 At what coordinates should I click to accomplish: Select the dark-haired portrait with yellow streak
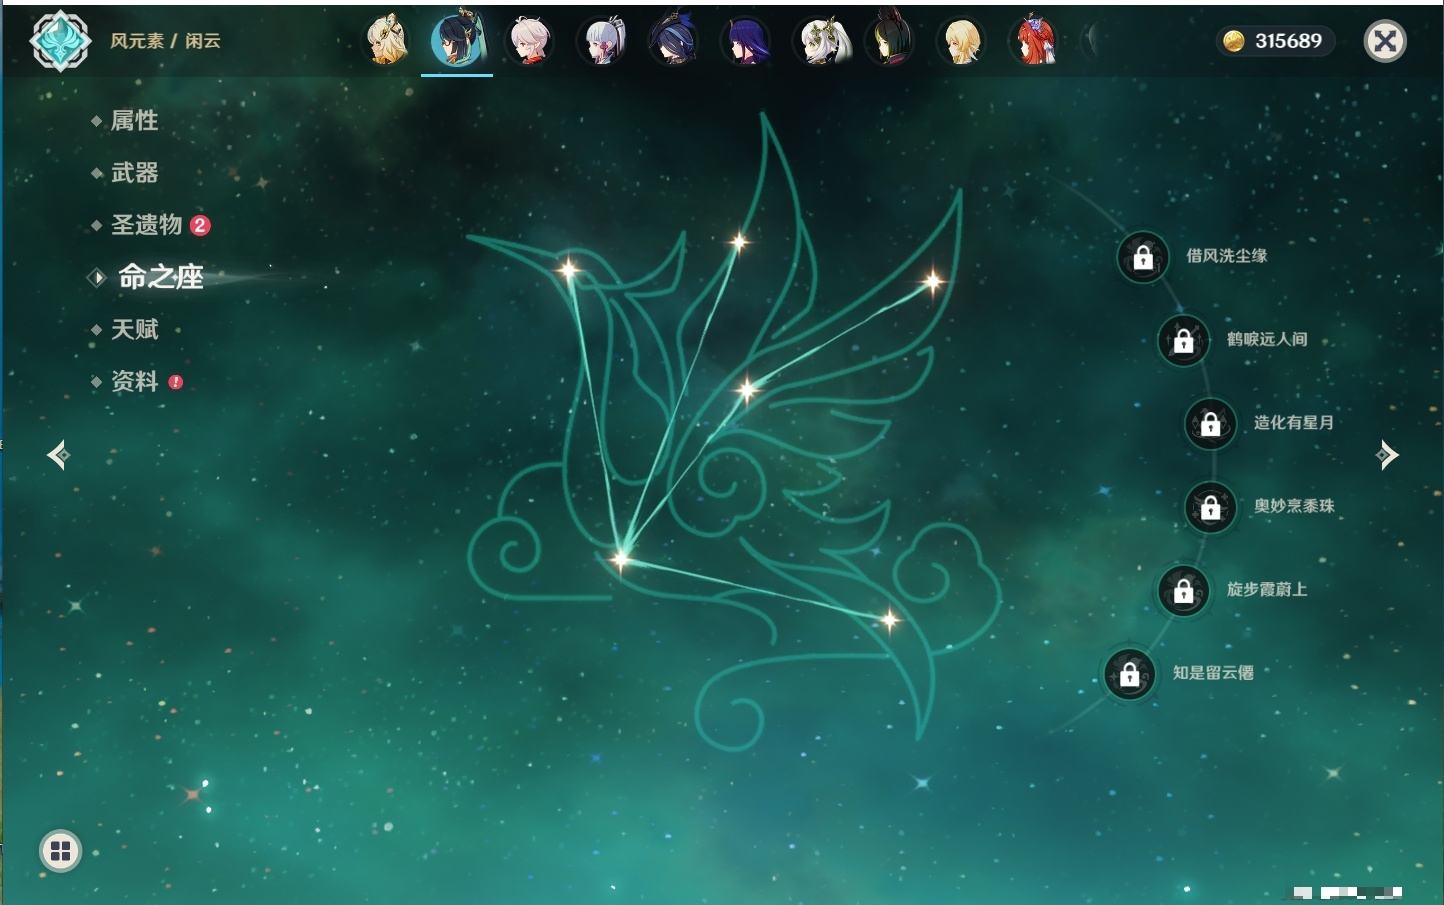pos(889,41)
